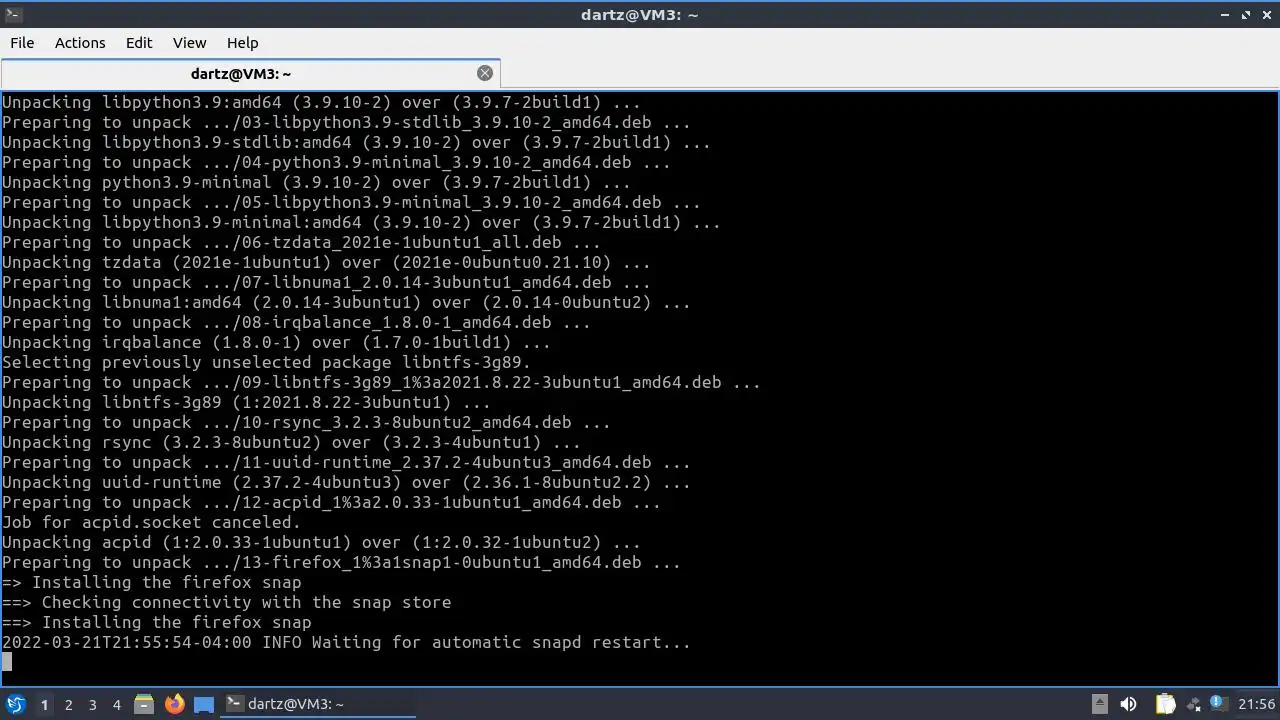Close the terminal window
The image size is (1280, 720).
(1266, 15)
